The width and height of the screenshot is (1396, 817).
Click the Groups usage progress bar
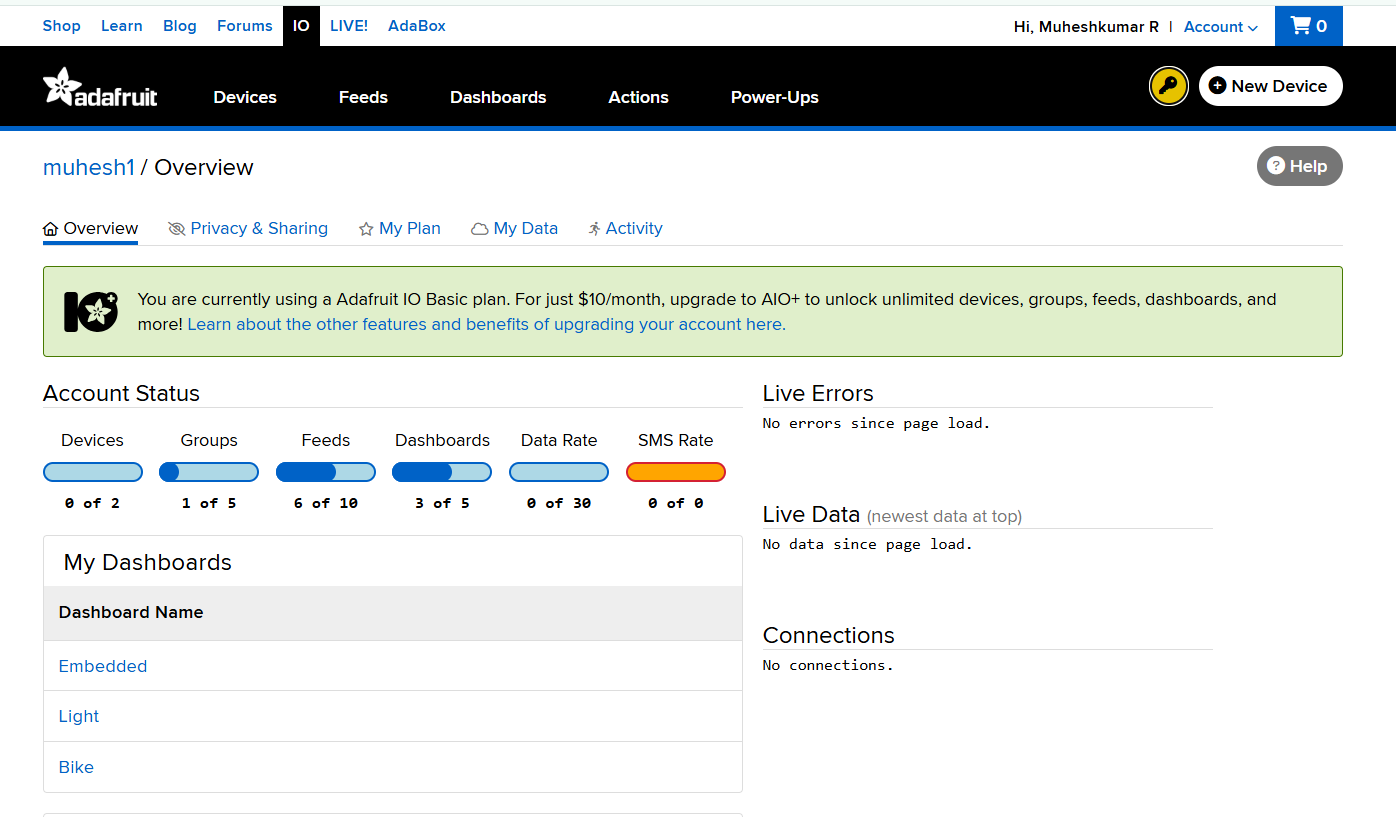click(x=209, y=472)
